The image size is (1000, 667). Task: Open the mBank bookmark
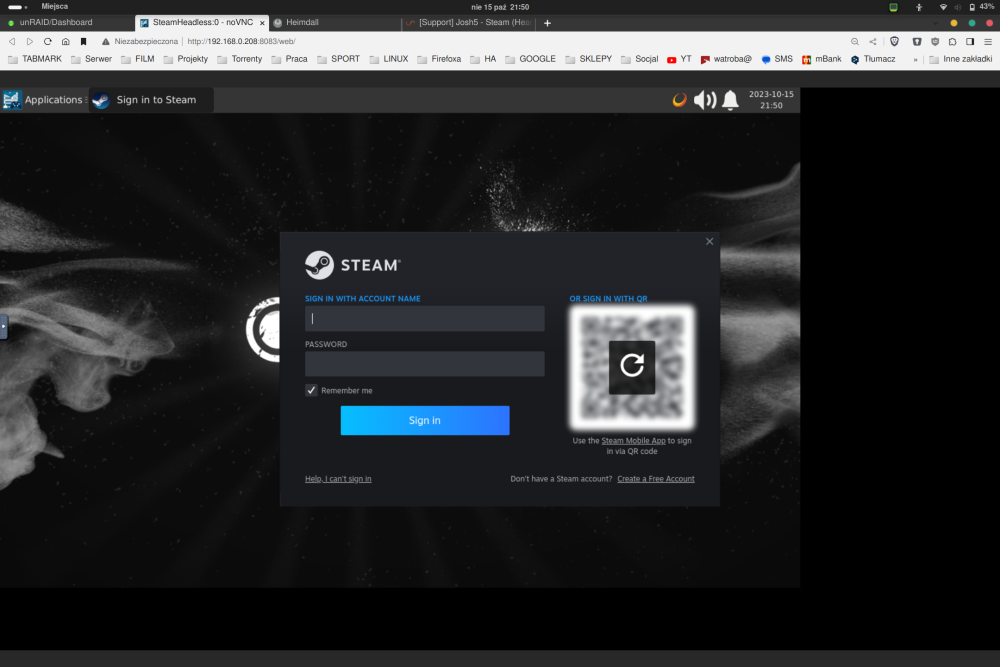[x=822, y=59]
